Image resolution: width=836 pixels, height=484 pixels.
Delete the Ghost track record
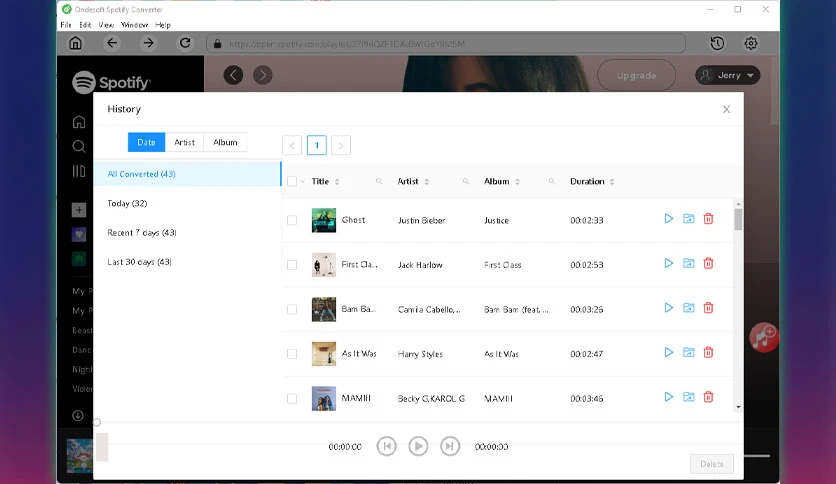click(x=708, y=219)
